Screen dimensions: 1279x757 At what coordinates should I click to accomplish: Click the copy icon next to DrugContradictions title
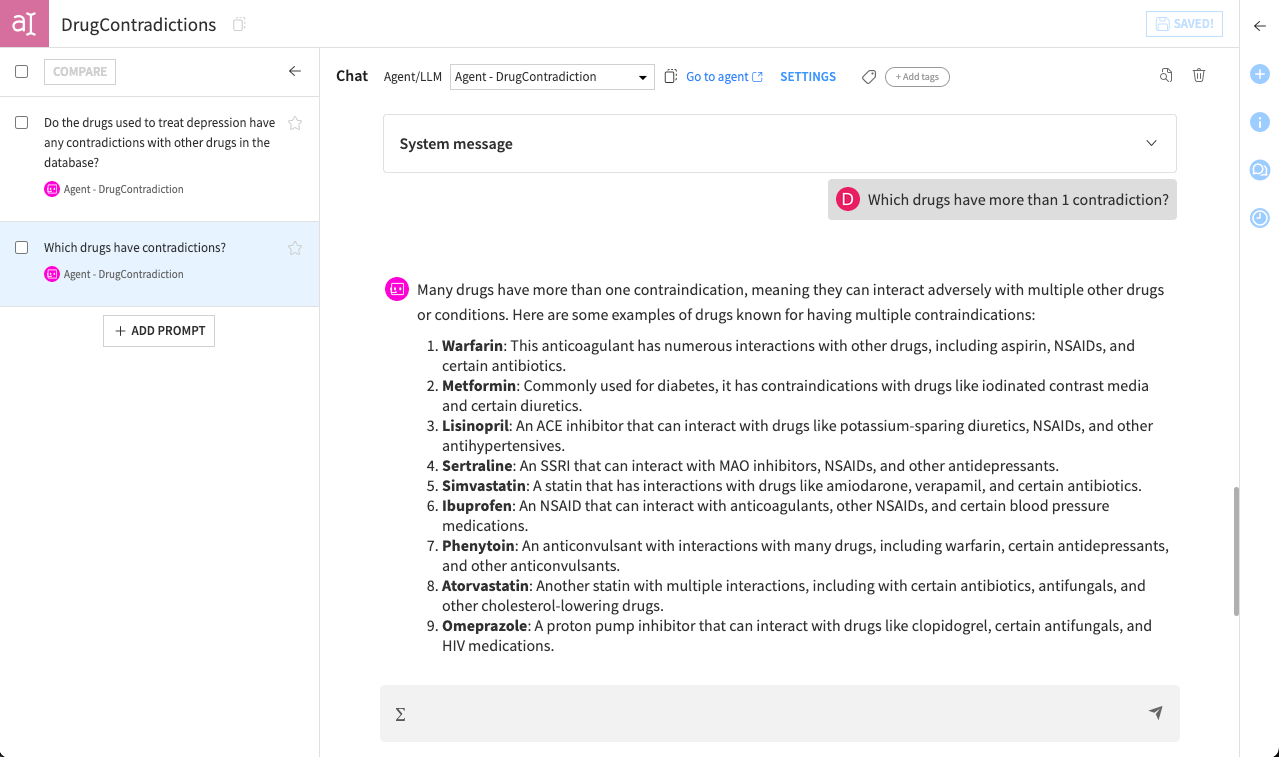[239, 24]
